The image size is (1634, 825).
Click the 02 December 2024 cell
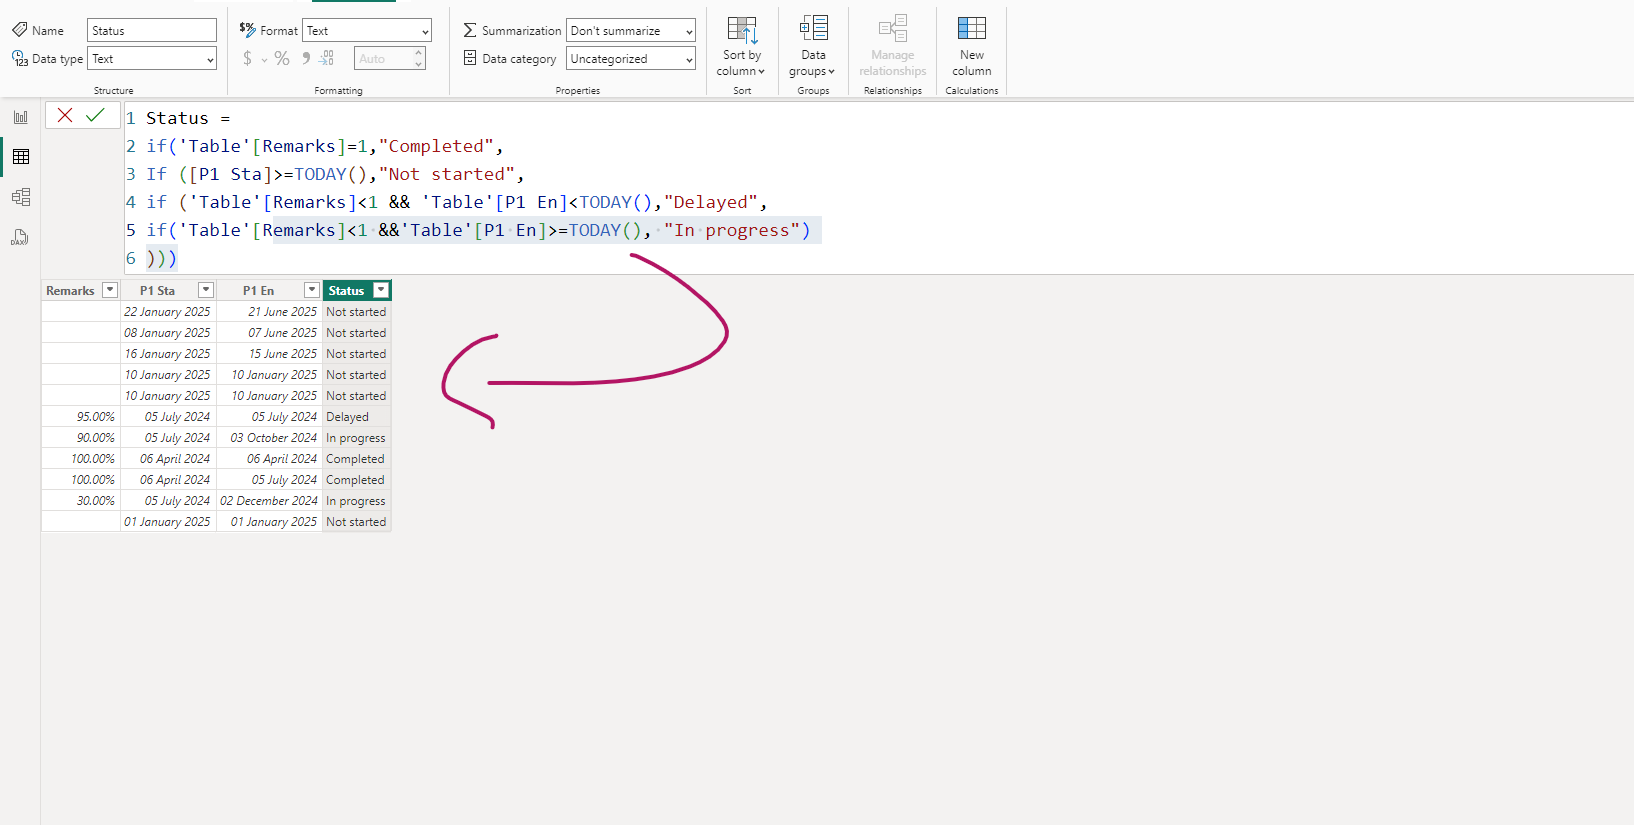(x=270, y=501)
